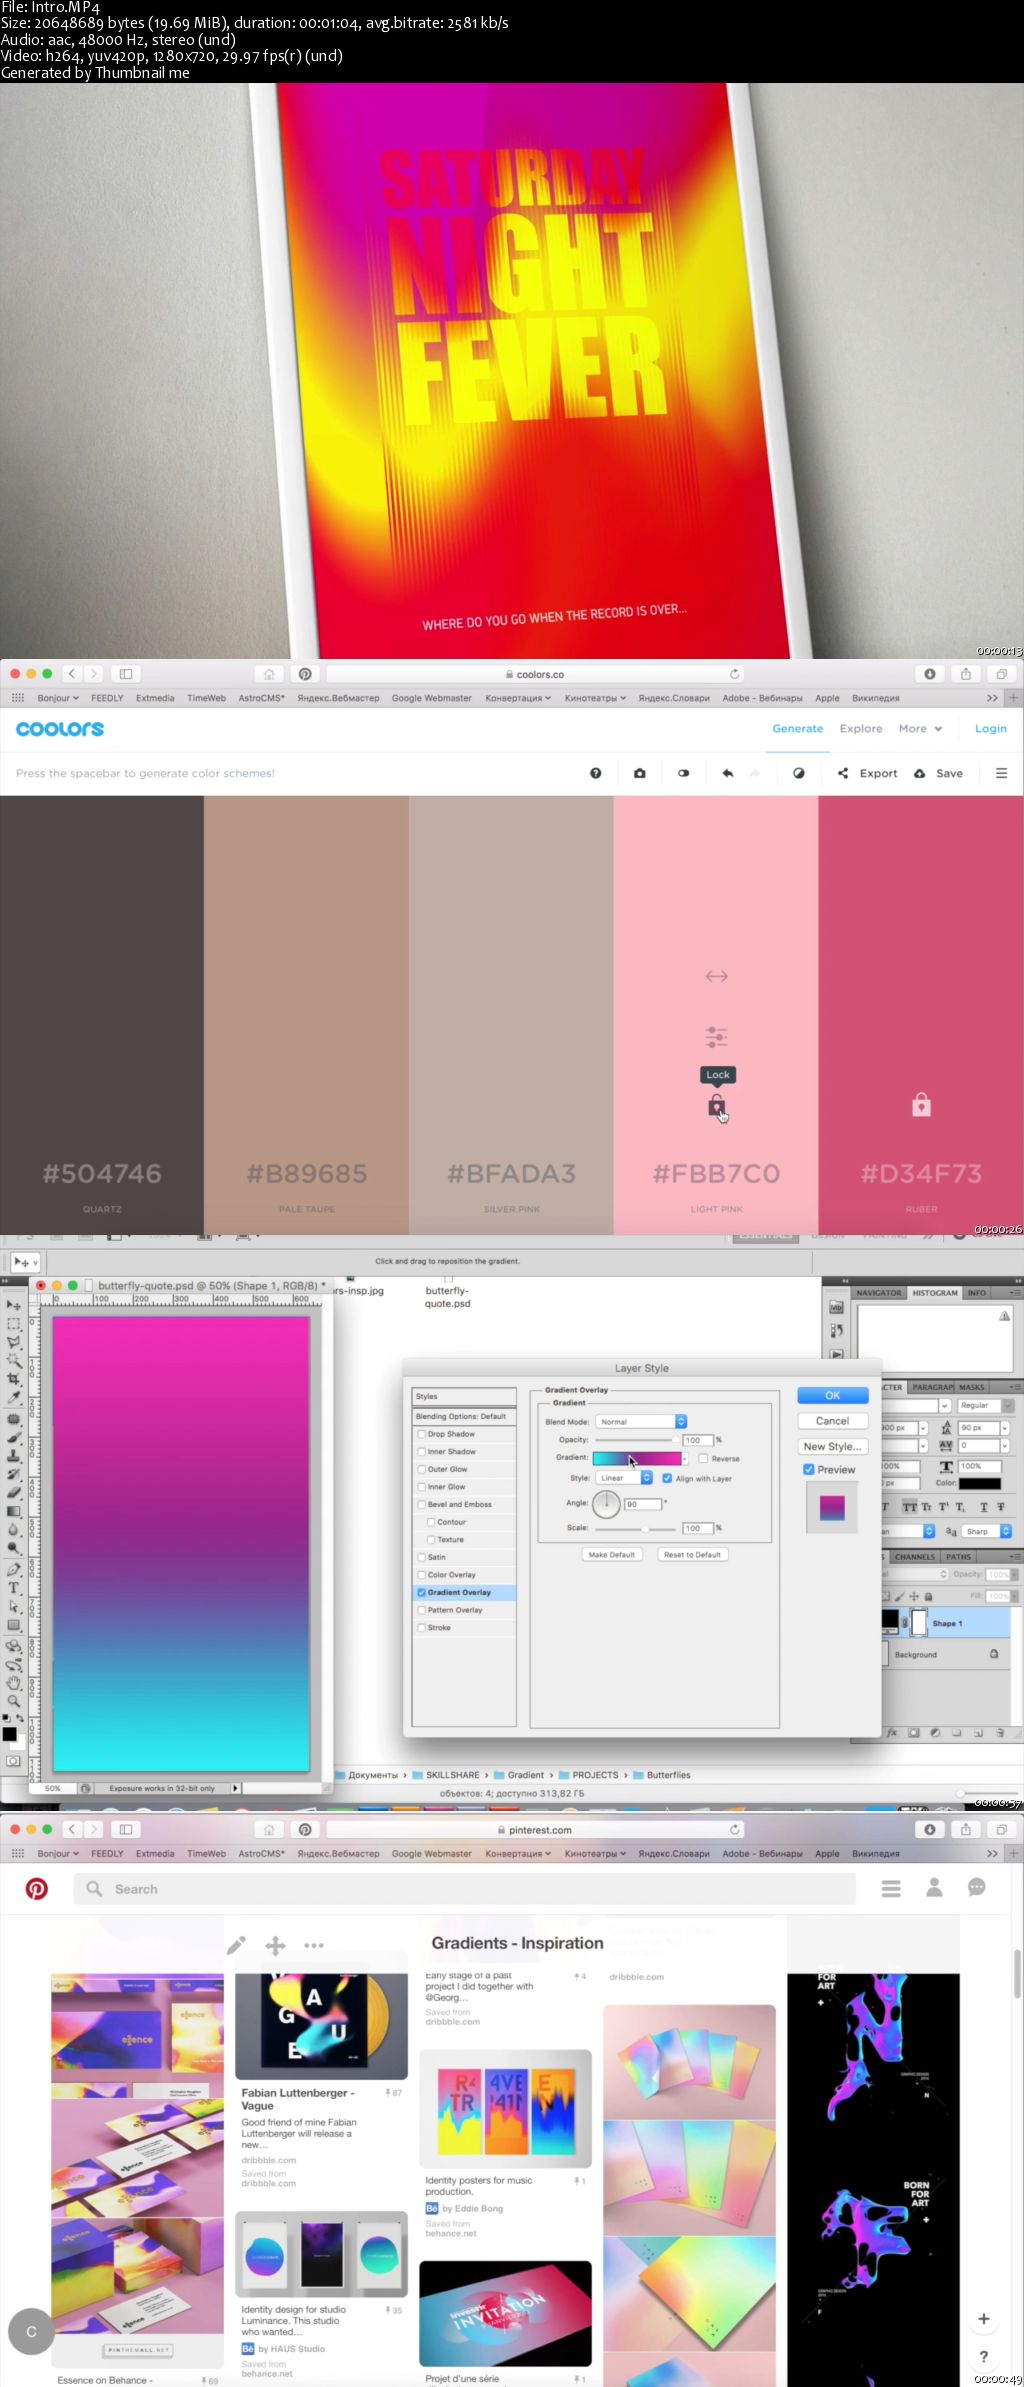Click the undo arrow in Coolors toolbar
The height and width of the screenshot is (2387, 1024).
(x=728, y=773)
